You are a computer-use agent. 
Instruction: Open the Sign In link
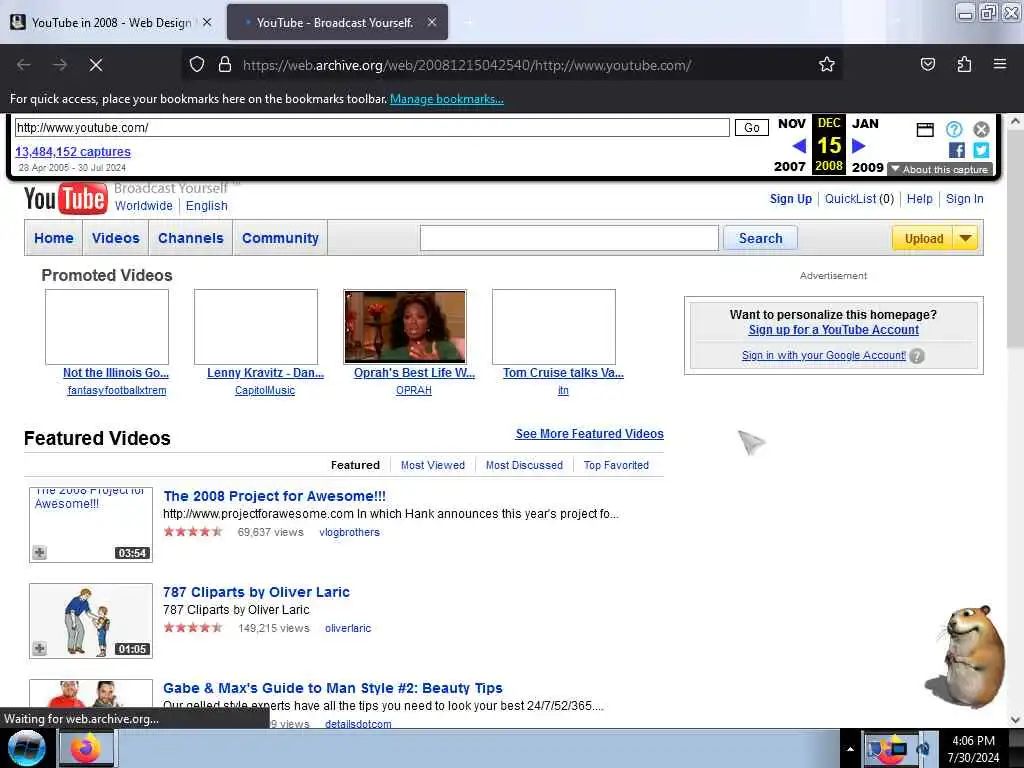click(964, 199)
